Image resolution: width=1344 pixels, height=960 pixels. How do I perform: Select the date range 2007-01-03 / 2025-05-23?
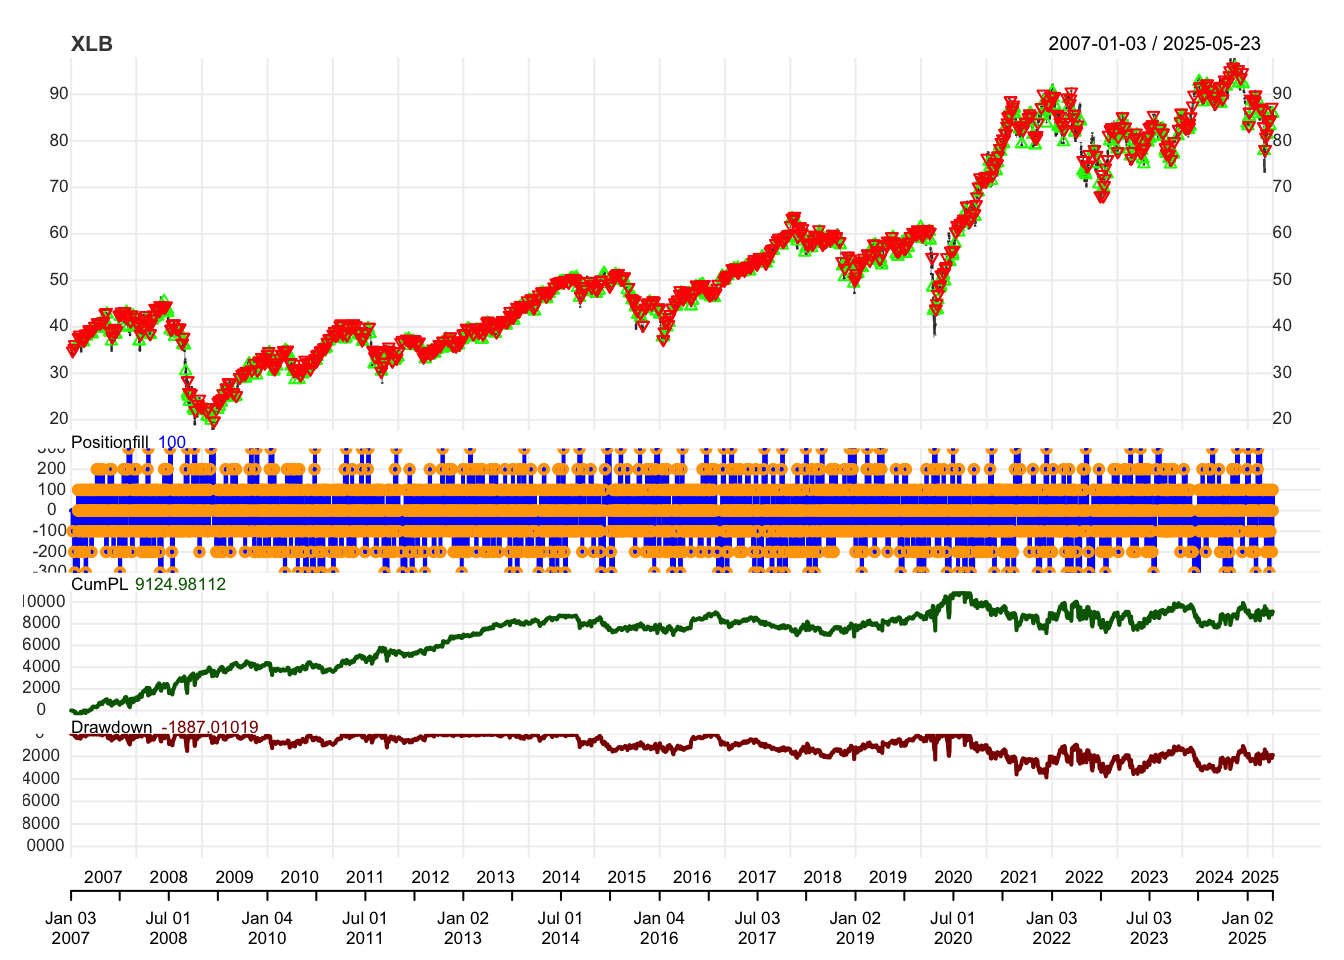(1154, 44)
